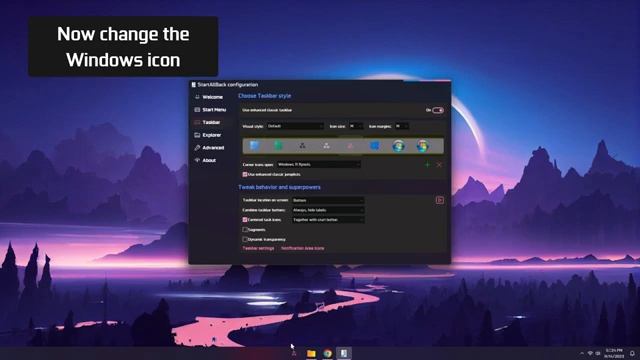Open Taskbar location on screen dropdown
The height and width of the screenshot is (360, 640).
tap(328, 200)
